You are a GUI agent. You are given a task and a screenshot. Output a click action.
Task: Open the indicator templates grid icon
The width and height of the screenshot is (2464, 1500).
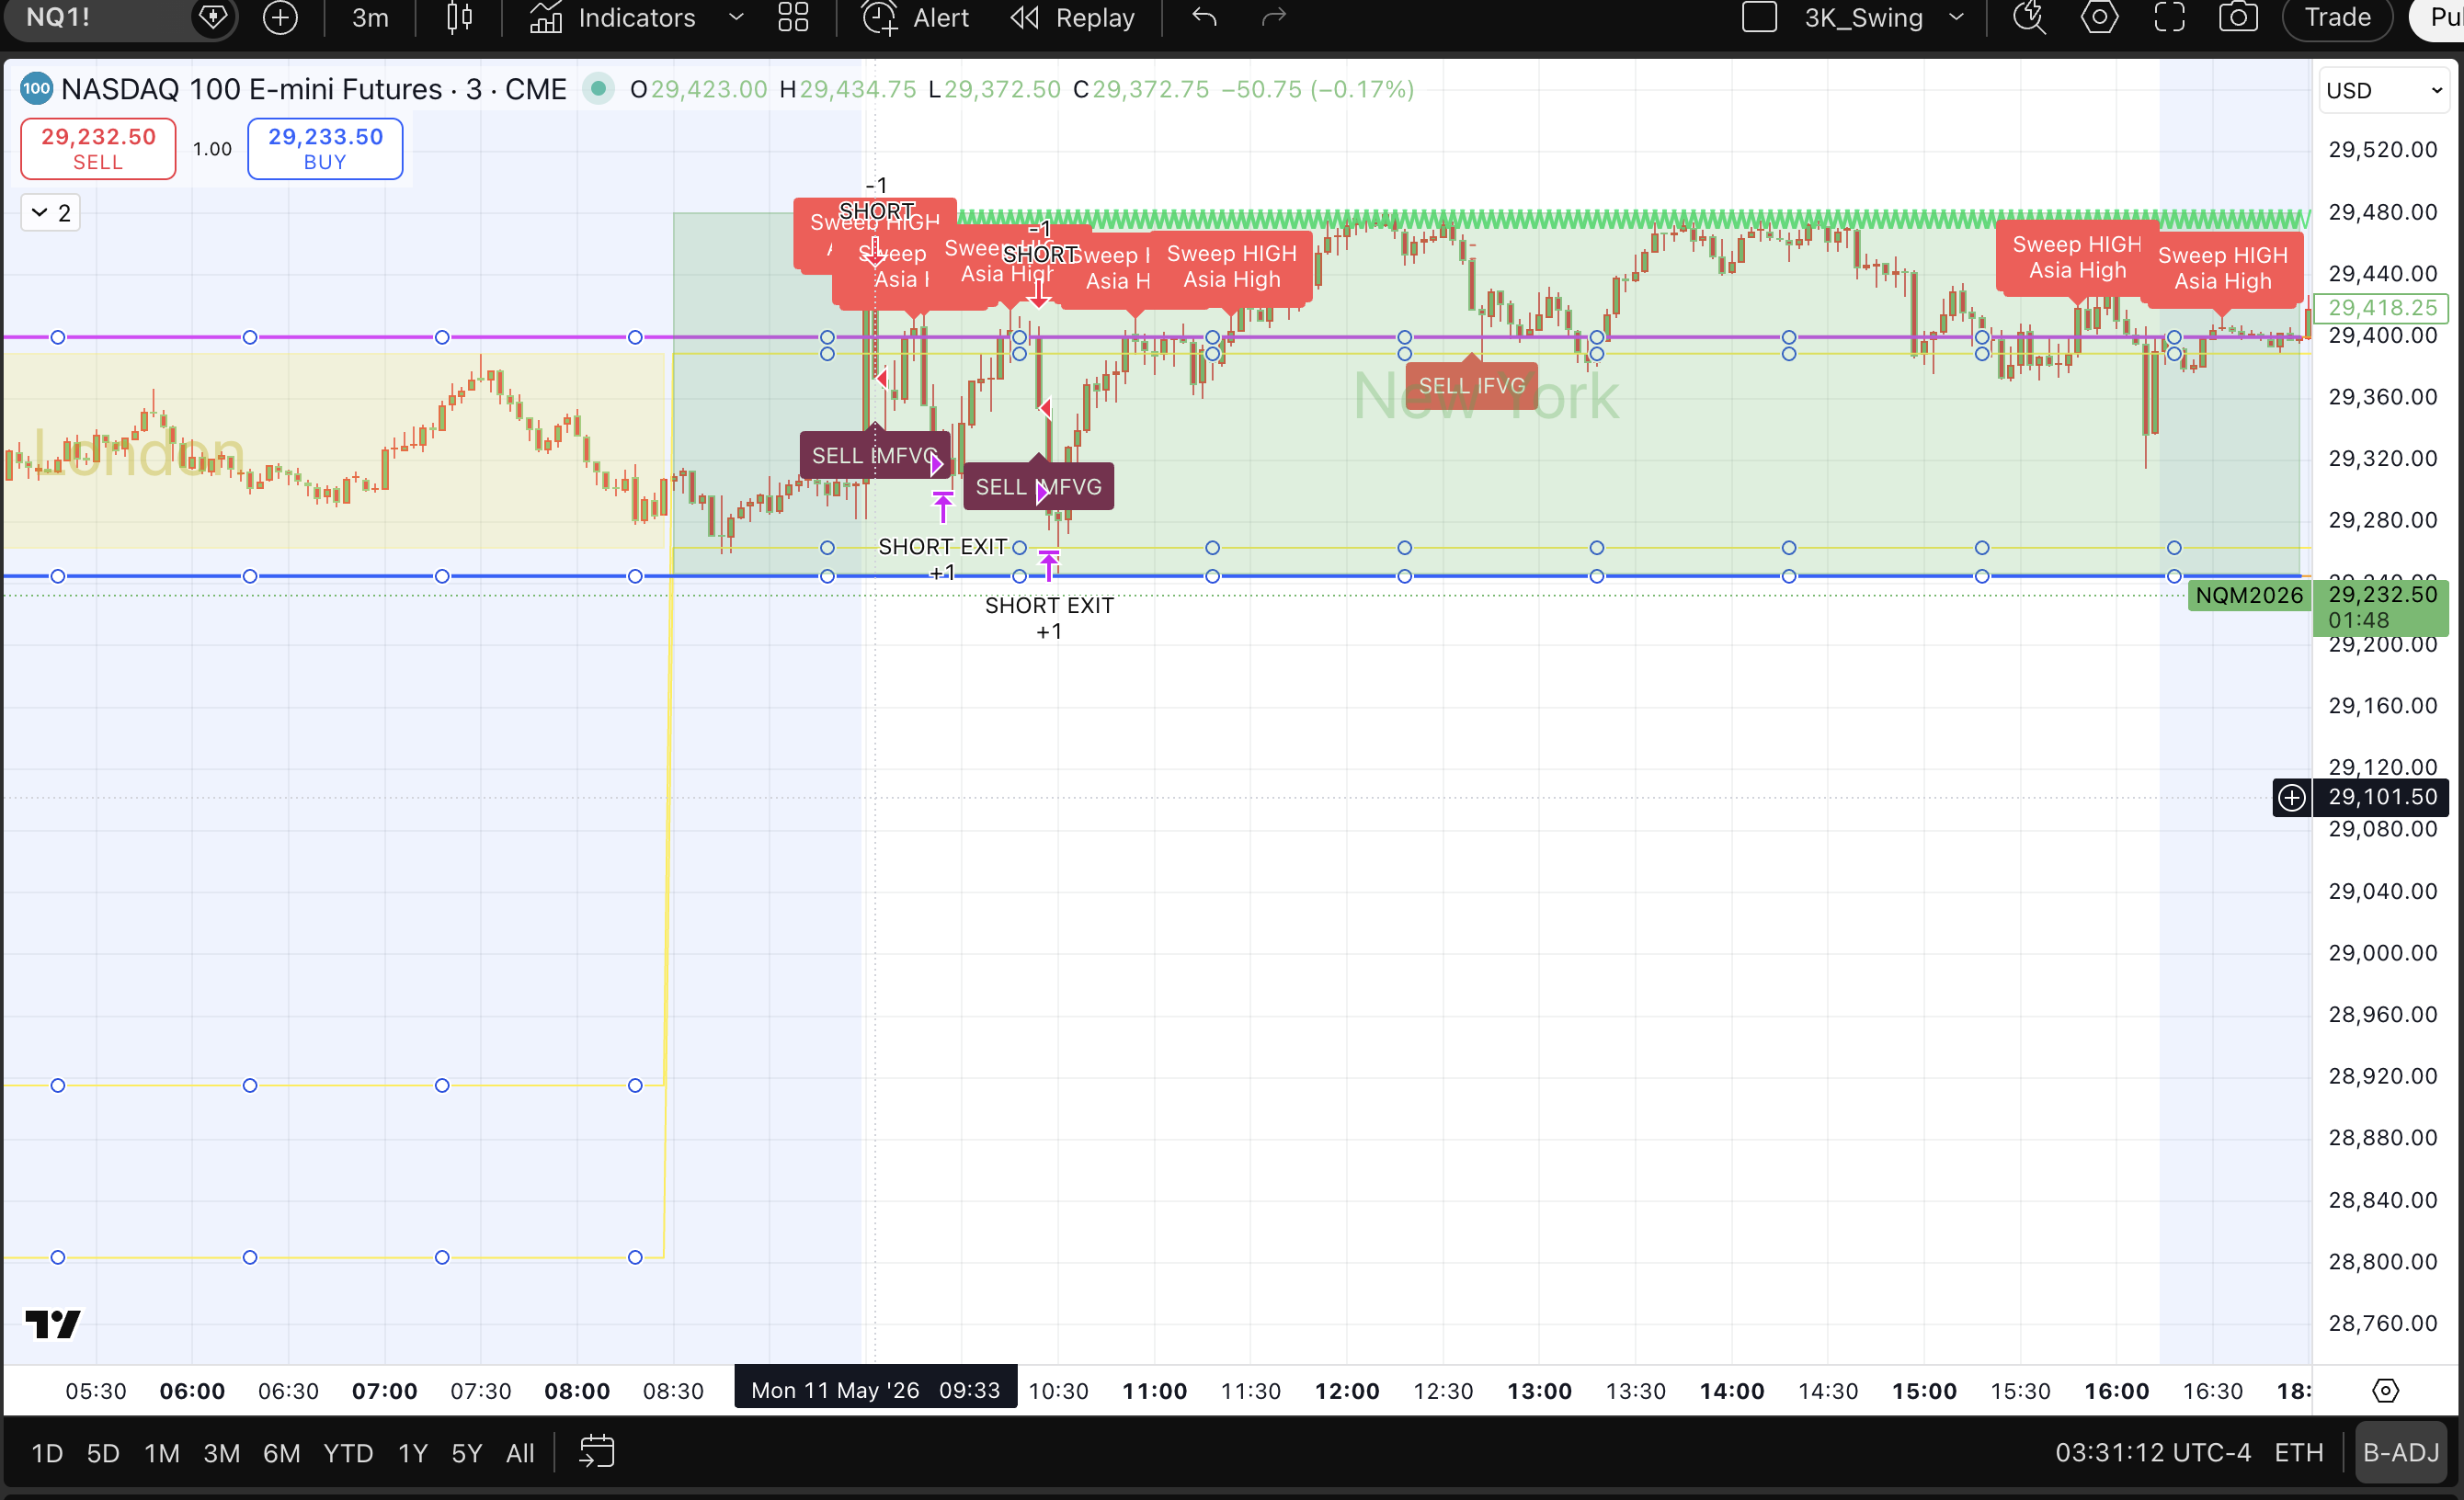point(793,17)
